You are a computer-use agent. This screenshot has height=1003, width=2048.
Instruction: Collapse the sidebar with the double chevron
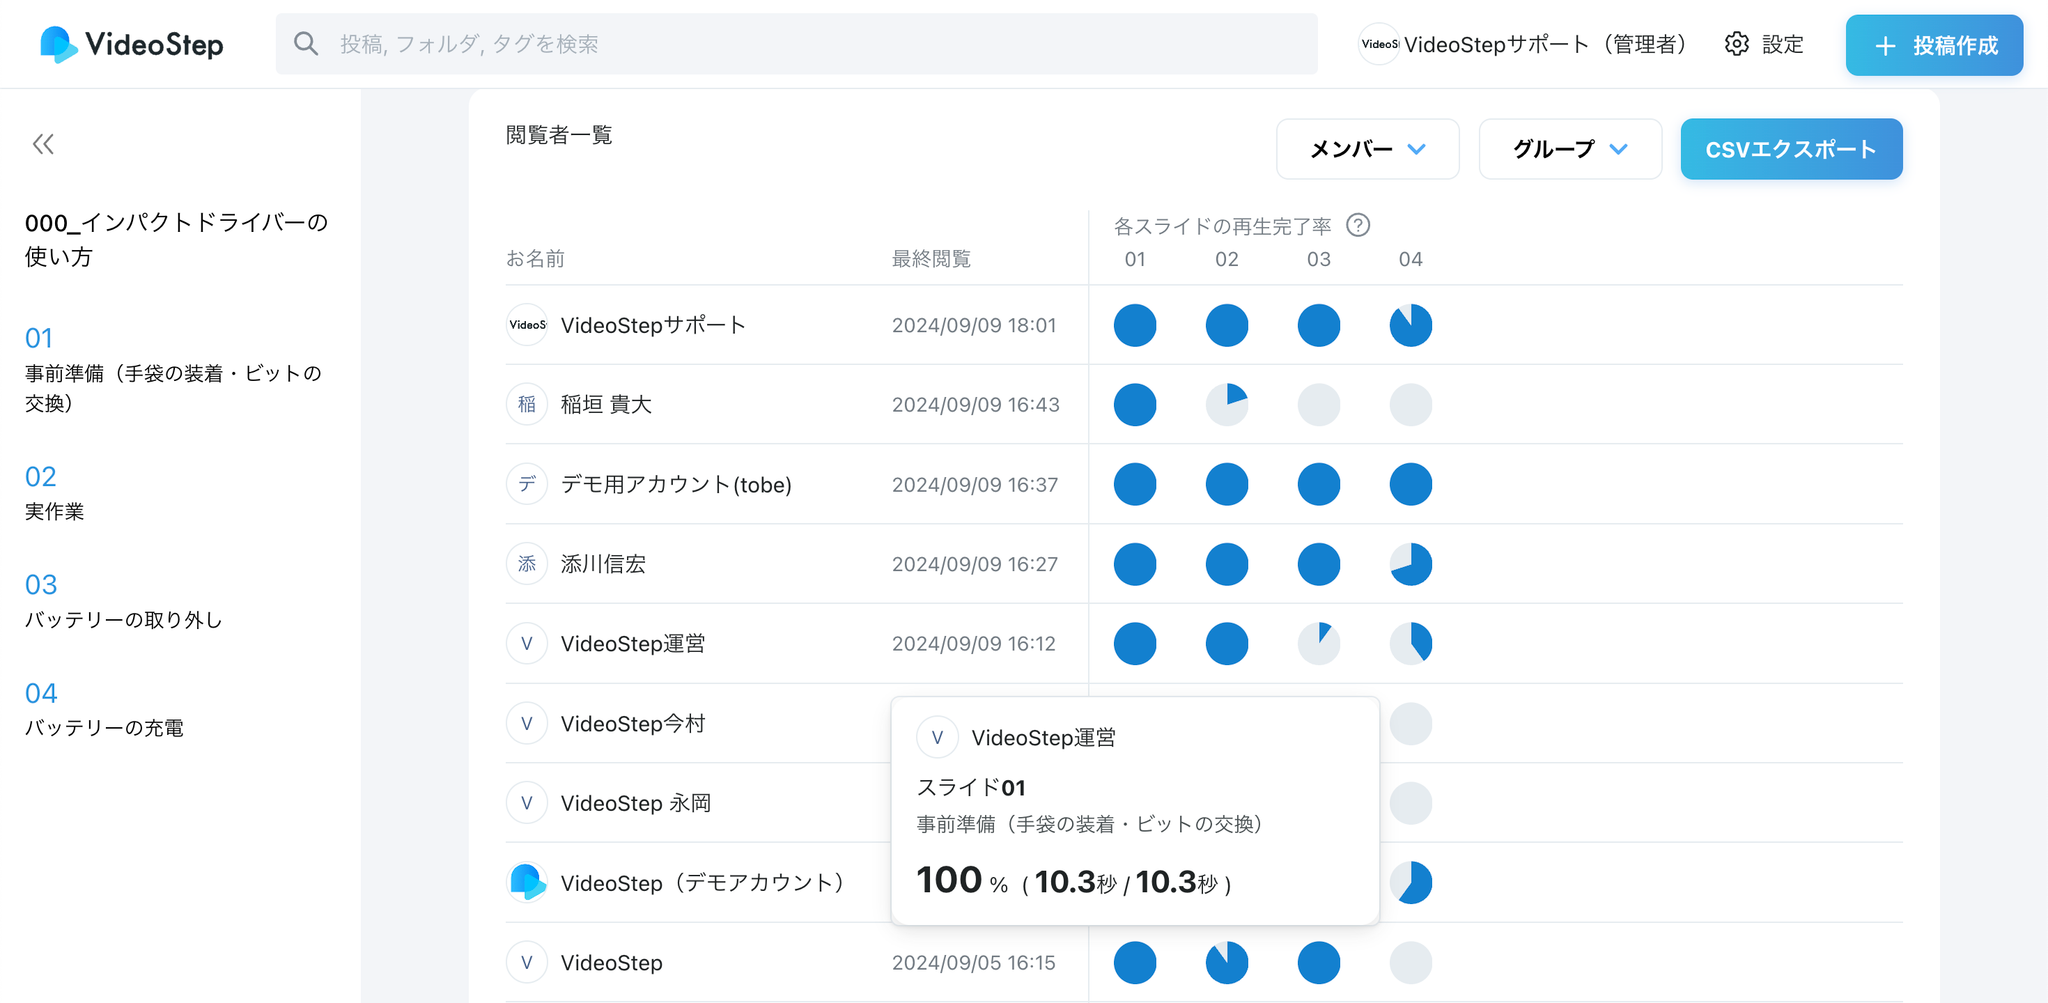click(43, 144)
